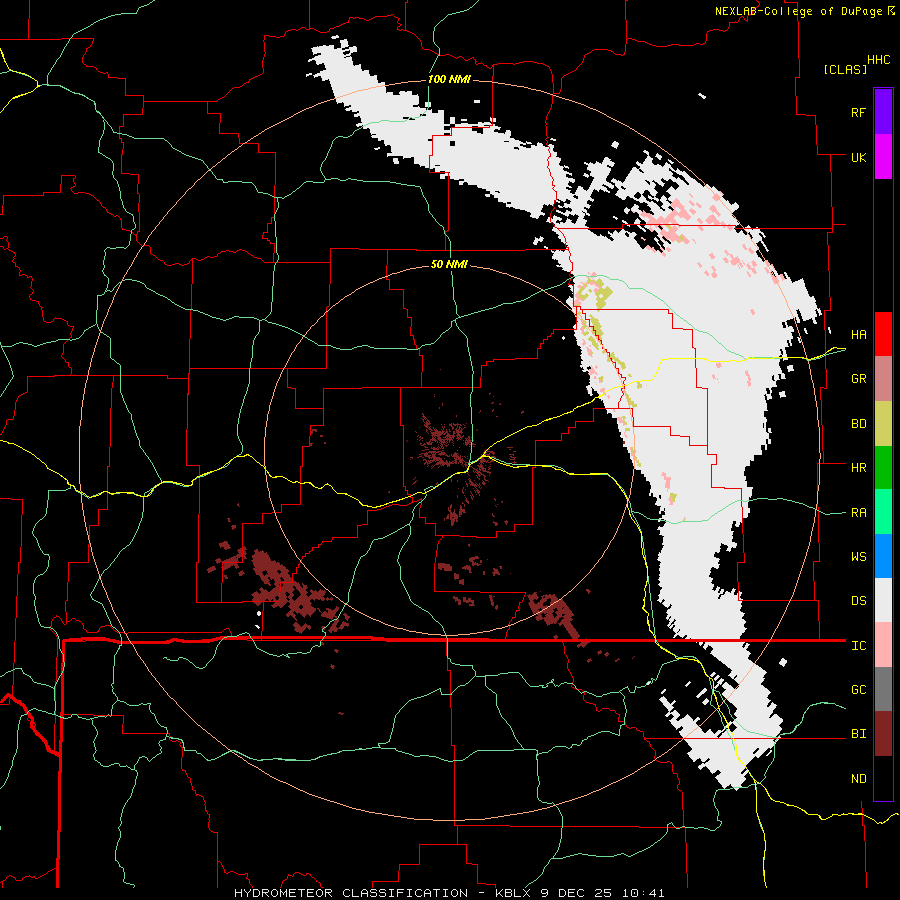
Task: Click the dusty pink GR legend swatch
Action: tap(883, 379)
